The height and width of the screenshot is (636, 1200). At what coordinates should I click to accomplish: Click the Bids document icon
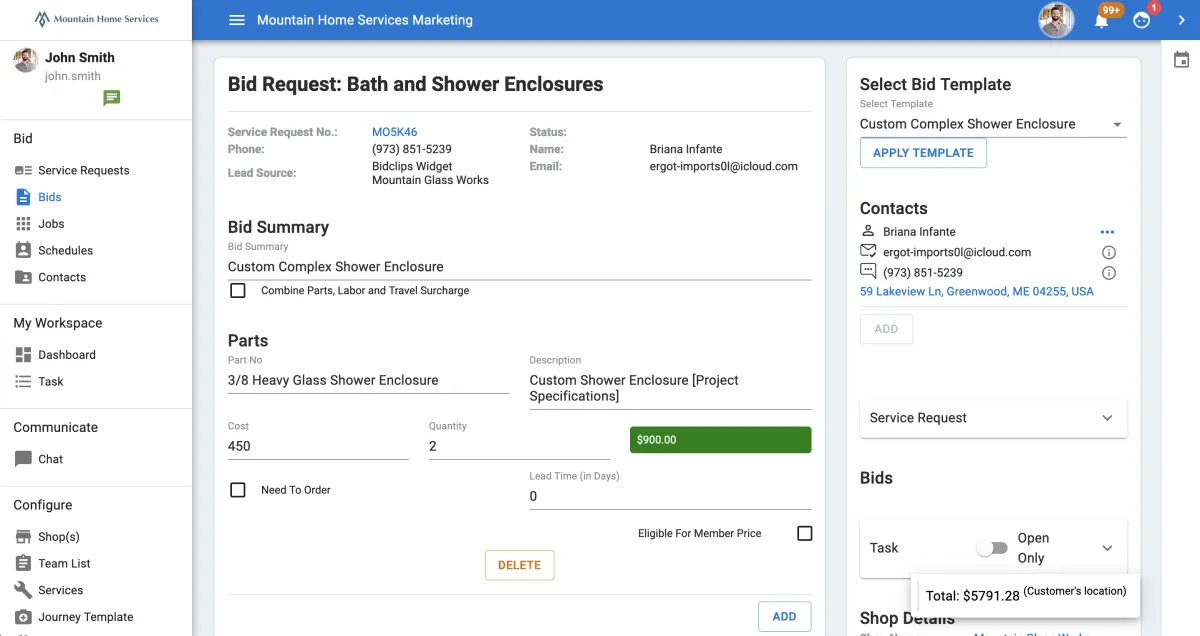tap(23, 197)
